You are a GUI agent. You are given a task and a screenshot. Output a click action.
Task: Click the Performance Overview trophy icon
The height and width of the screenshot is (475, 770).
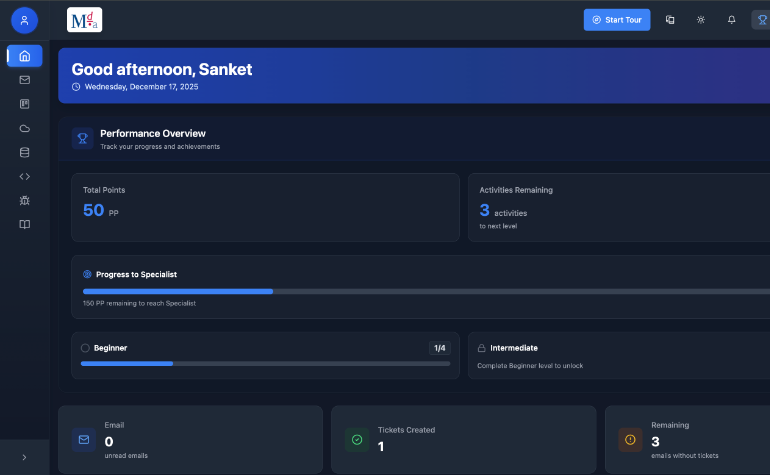82,139
